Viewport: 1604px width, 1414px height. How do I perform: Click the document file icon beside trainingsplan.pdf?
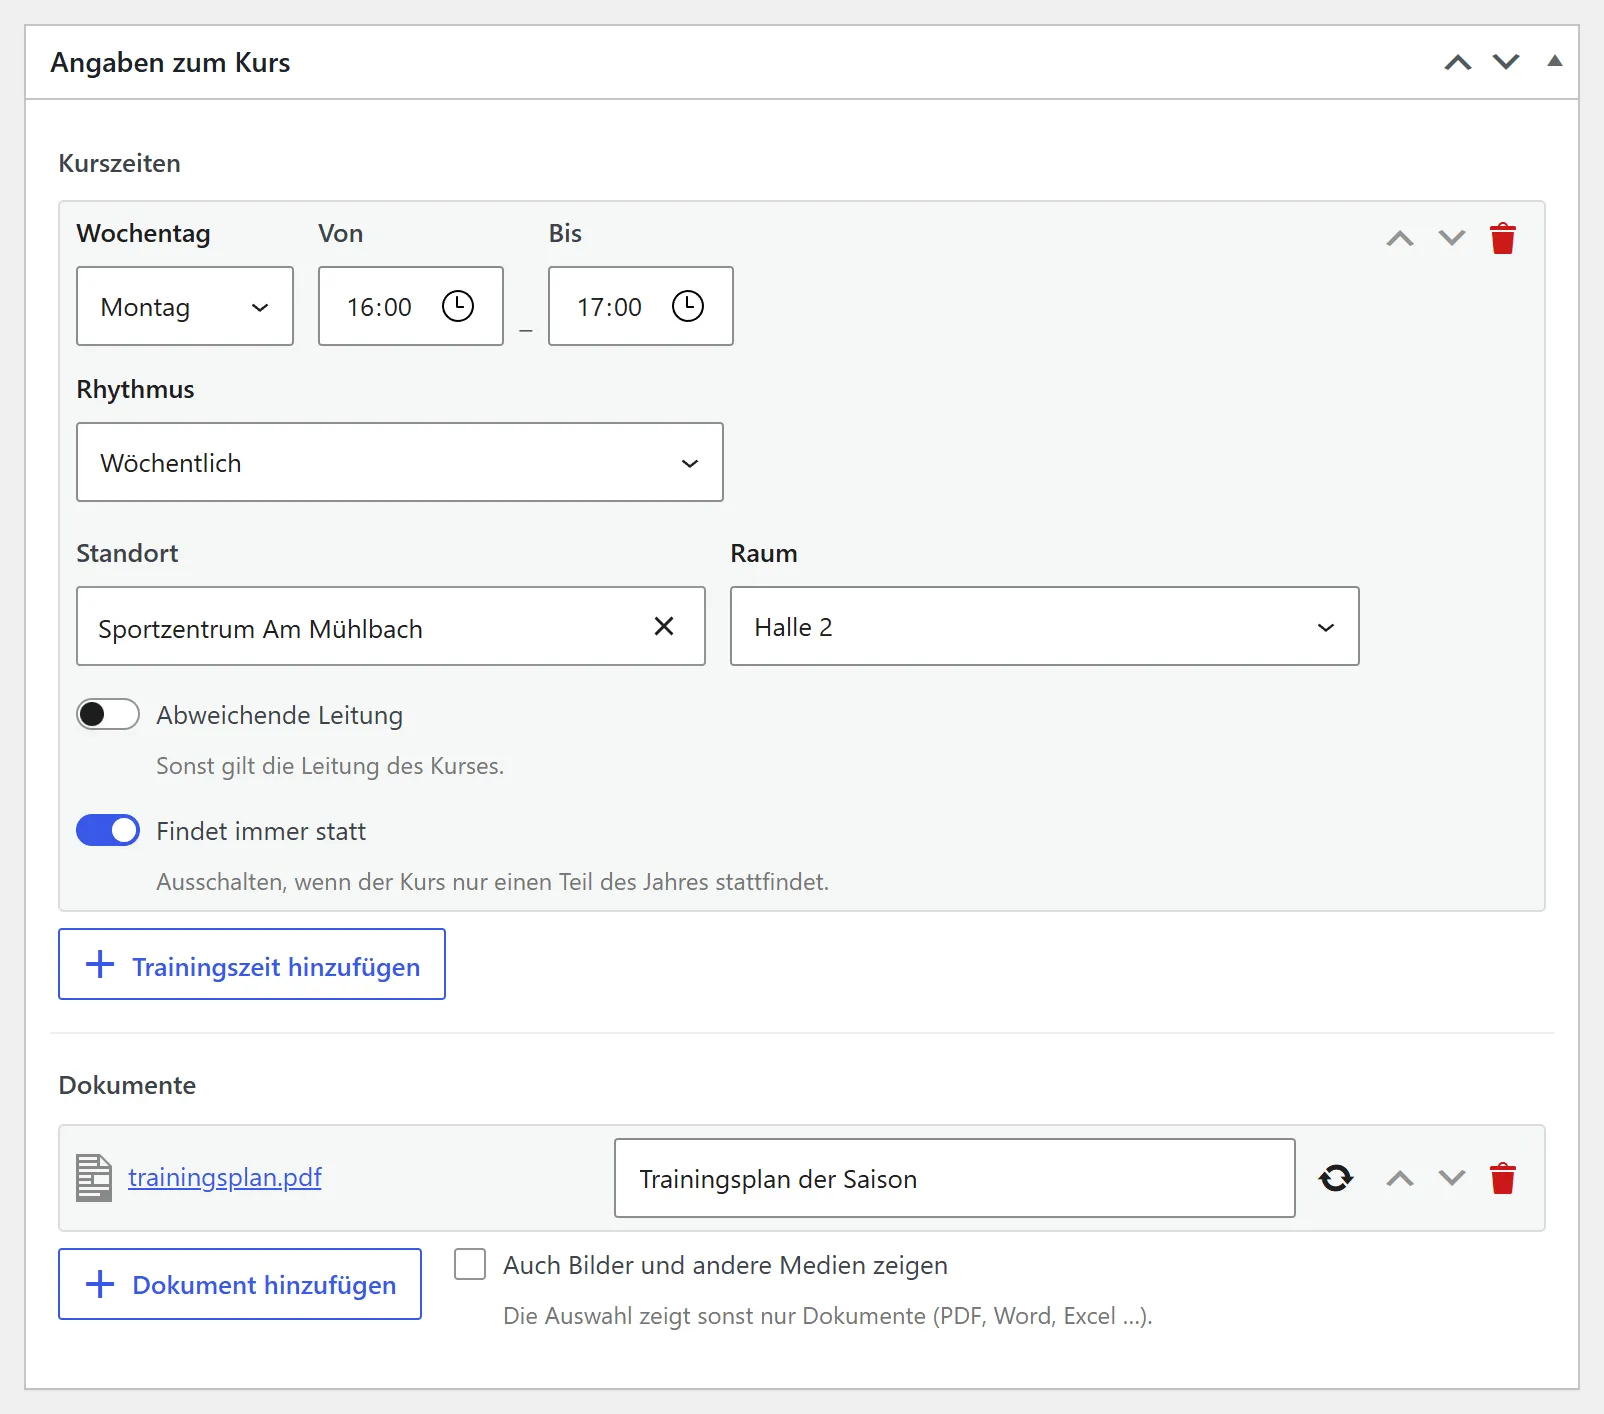(x=94, y=1178)
